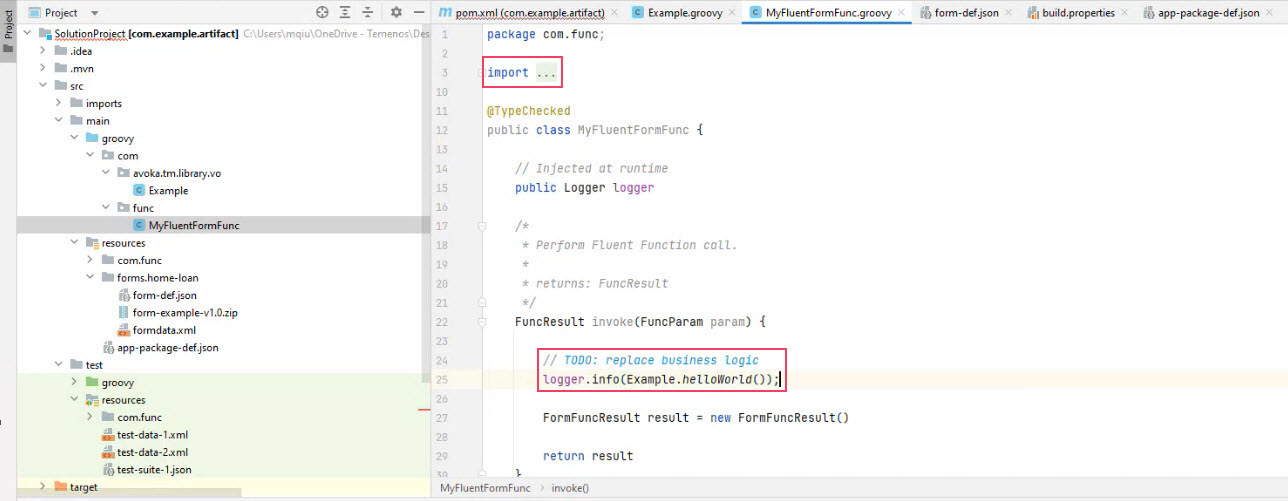Click the class icon on Example.groovy tab

638,13
